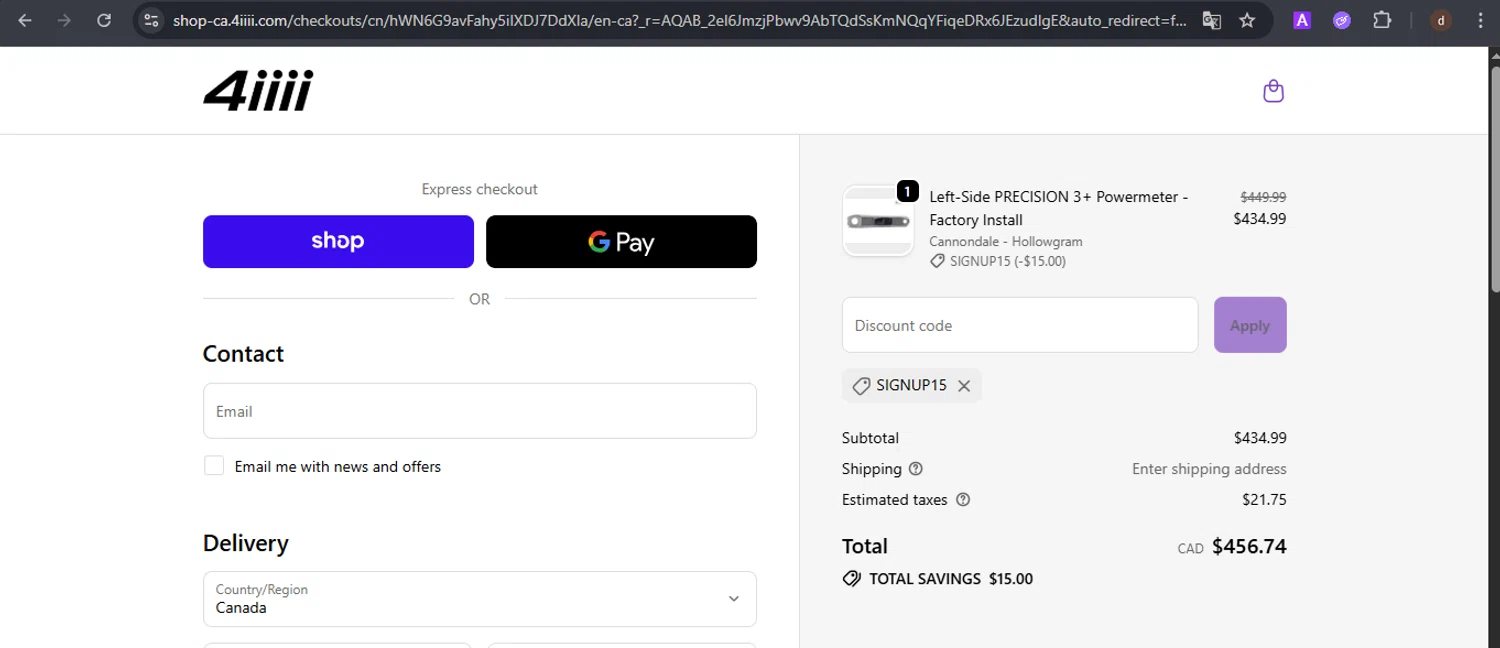Focus the Discount code field
Image resolution: width=1500 pixels, height=648 pixels.
coord(1020,325)
